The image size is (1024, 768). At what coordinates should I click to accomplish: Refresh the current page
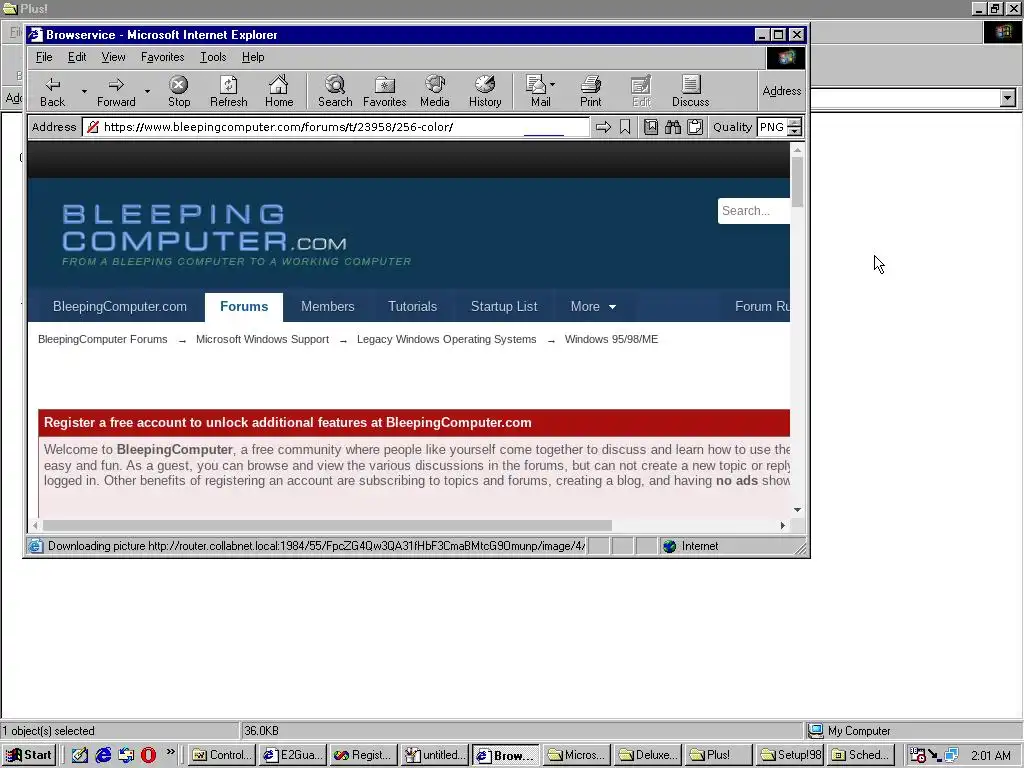pyautogui.click(x=229, y=91)
